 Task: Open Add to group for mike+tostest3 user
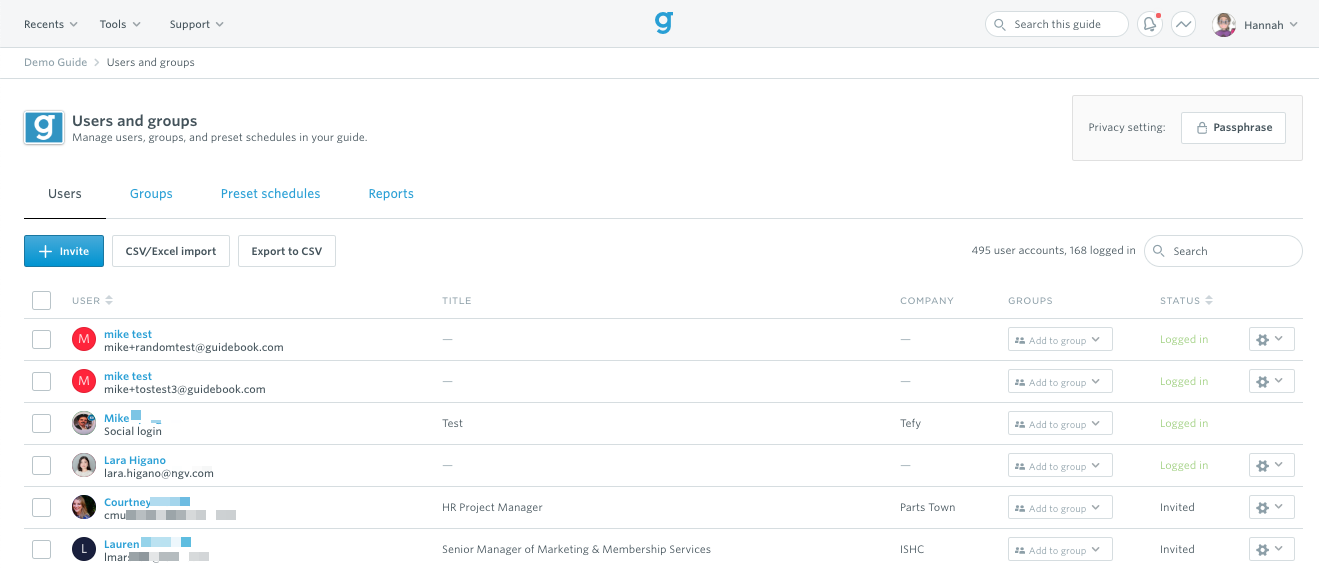(x=1060, y=382)
